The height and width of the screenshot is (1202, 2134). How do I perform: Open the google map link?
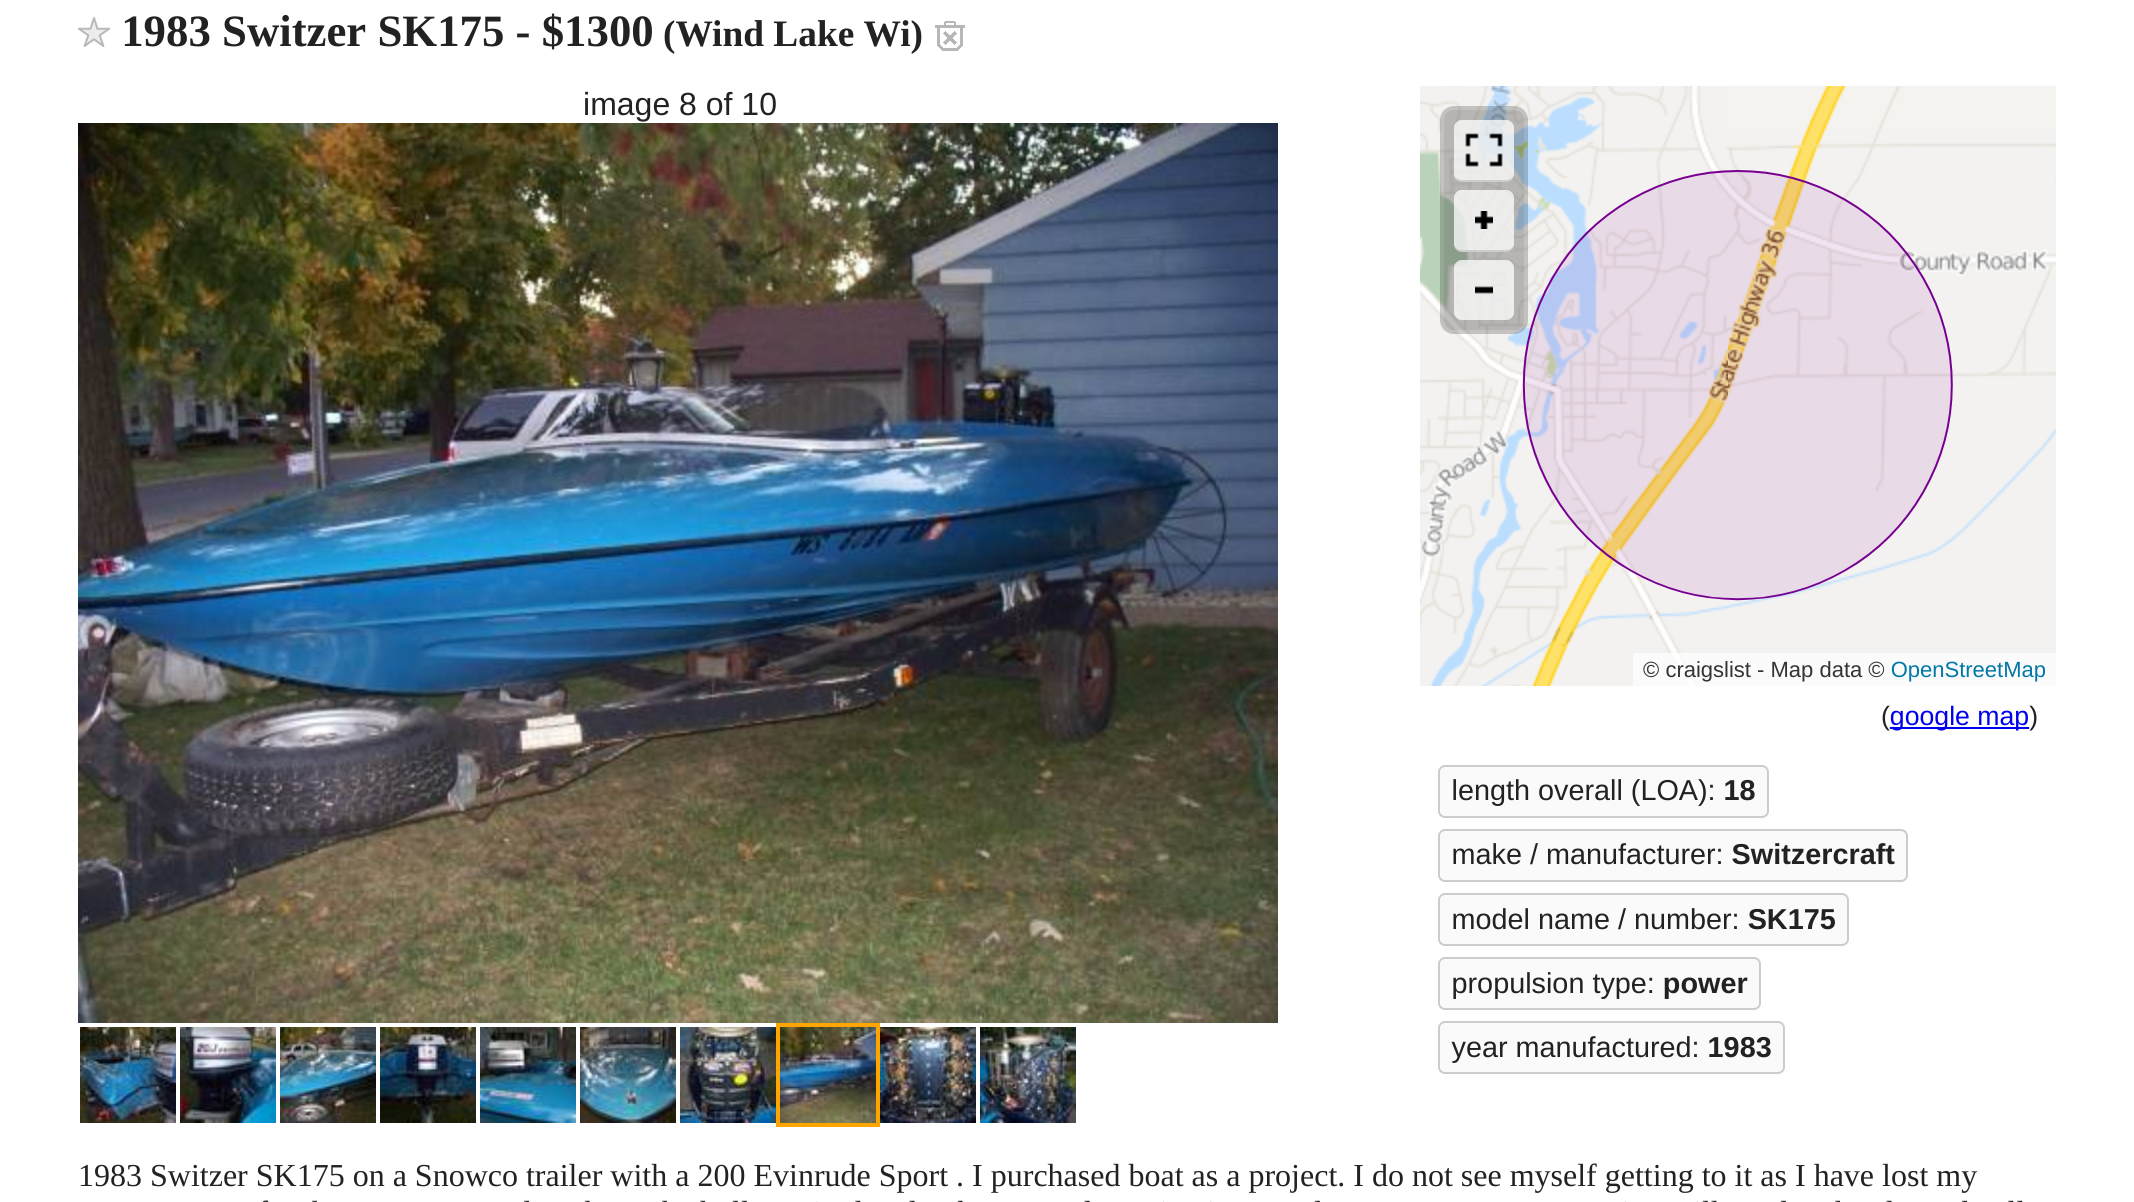point(1958,717)
